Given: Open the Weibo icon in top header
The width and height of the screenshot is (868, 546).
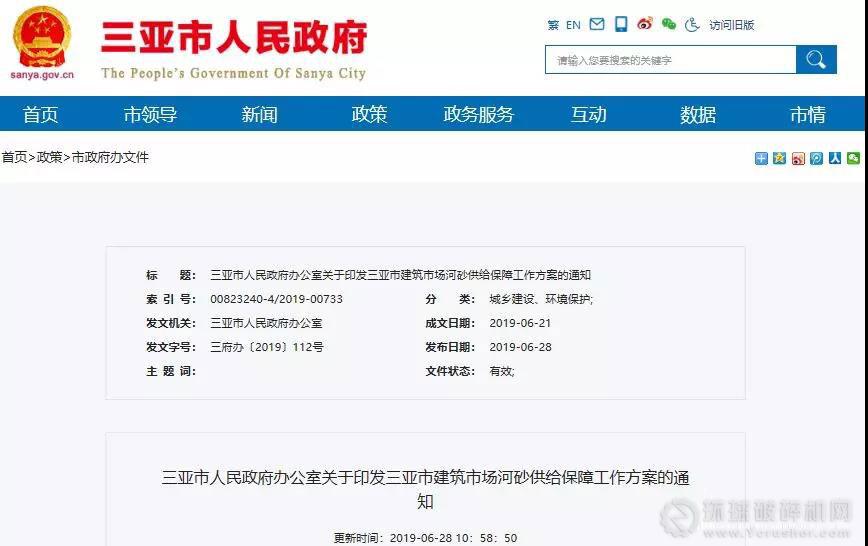Looking at the screenshot, I should tap(645, 25).
